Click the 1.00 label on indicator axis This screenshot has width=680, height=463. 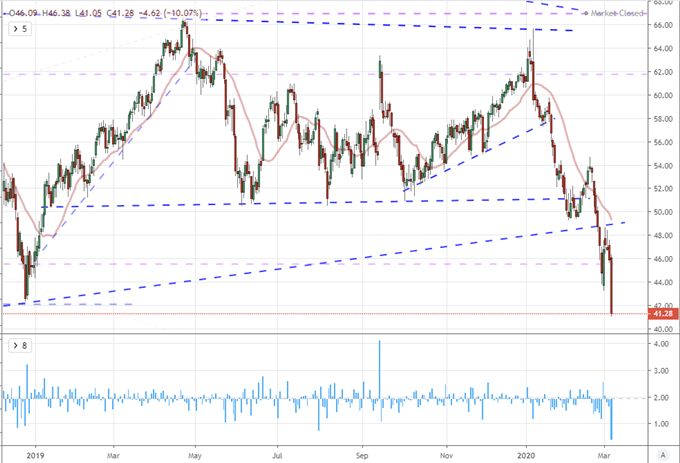tap(661, 424)
